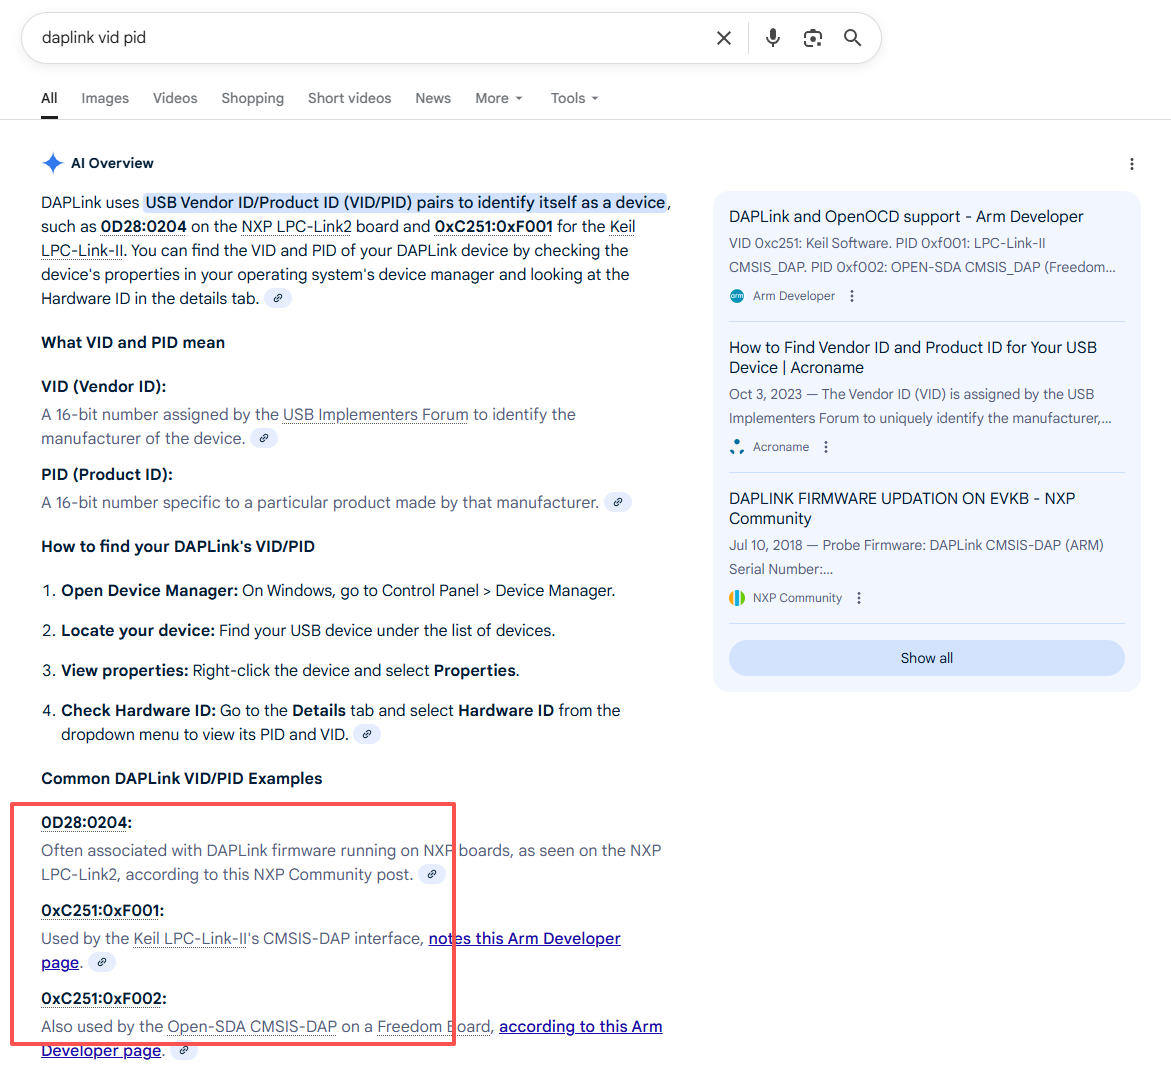Open three-dot menu beside Acroname source
This screenshot has height=1065, width=1171.
pos(826,447)
